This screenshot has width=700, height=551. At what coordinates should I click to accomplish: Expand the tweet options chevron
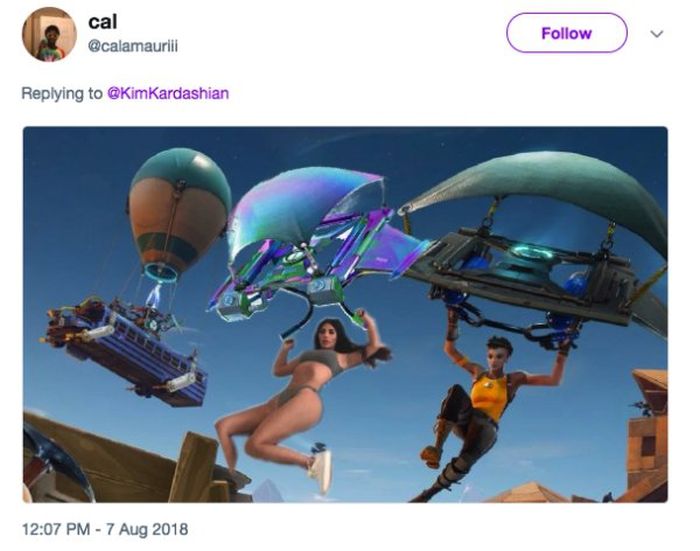656,34
